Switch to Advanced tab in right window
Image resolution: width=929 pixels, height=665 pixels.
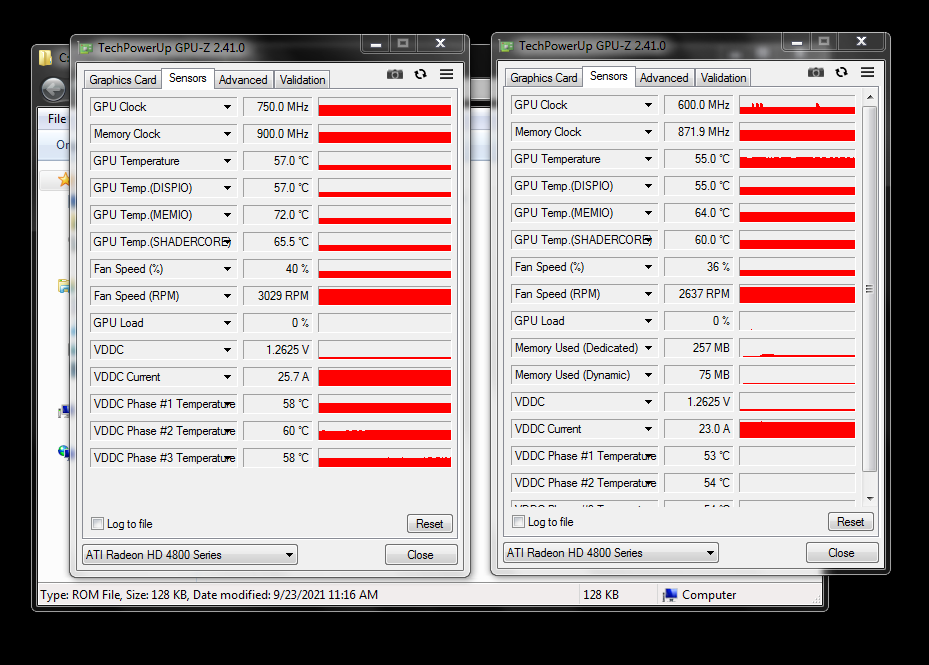(664, 78)
